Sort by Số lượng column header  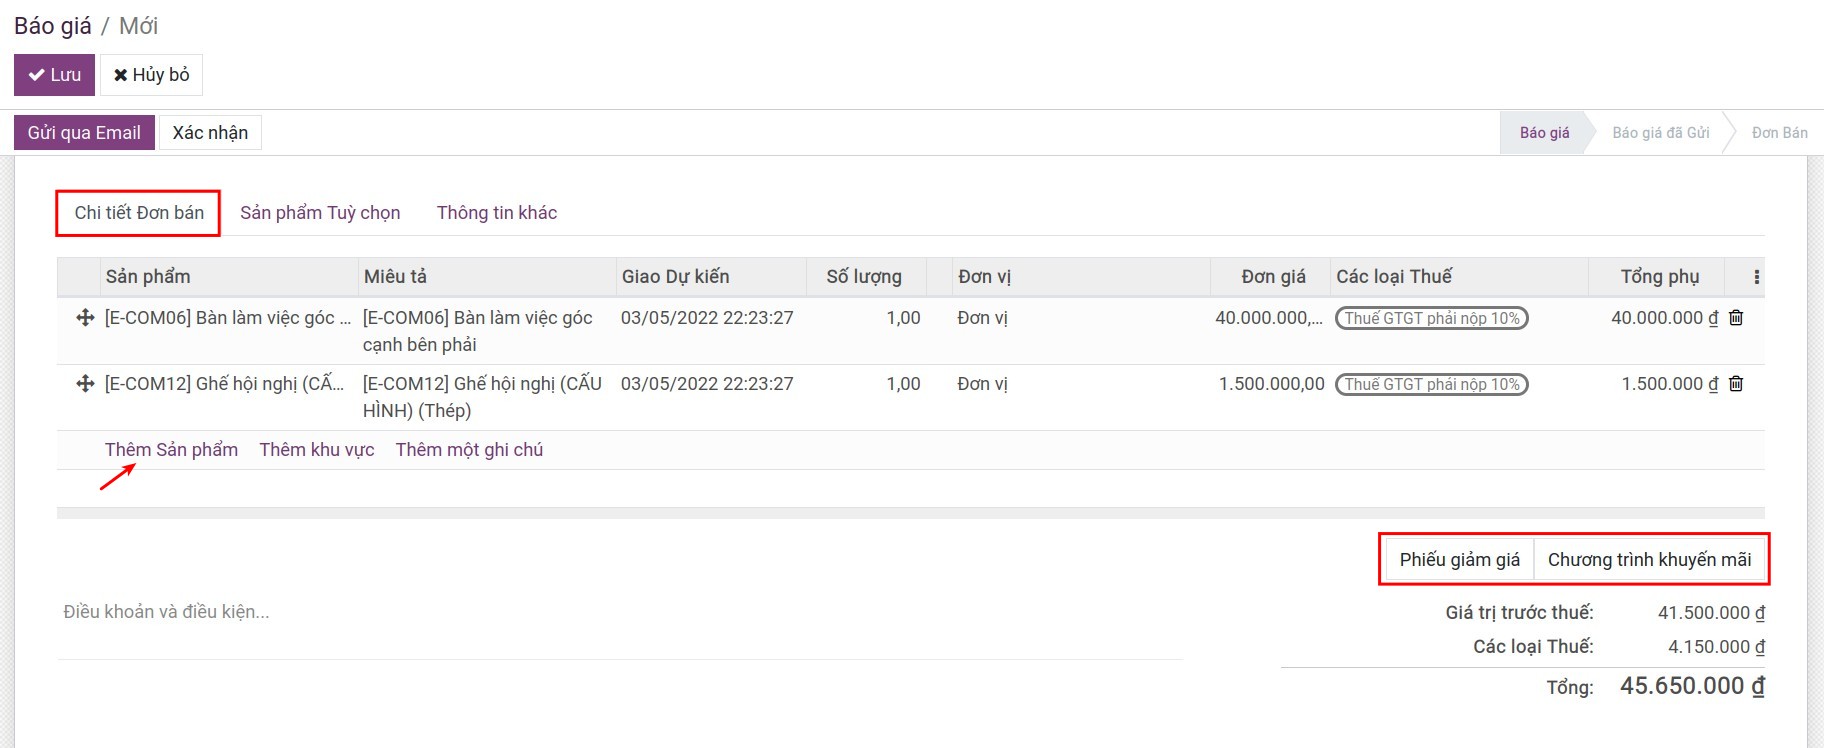(866, 277)
